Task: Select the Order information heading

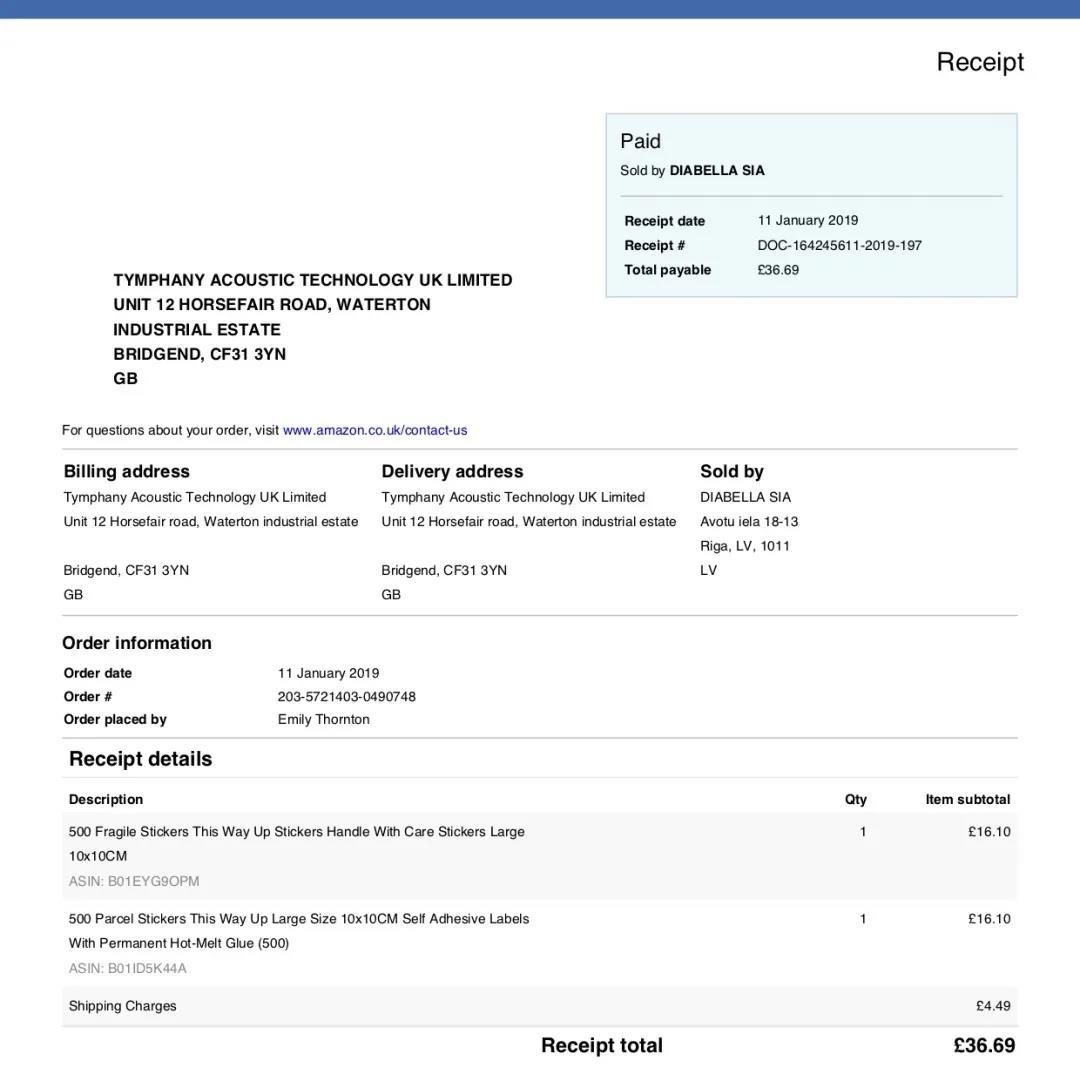Action: 137,643
